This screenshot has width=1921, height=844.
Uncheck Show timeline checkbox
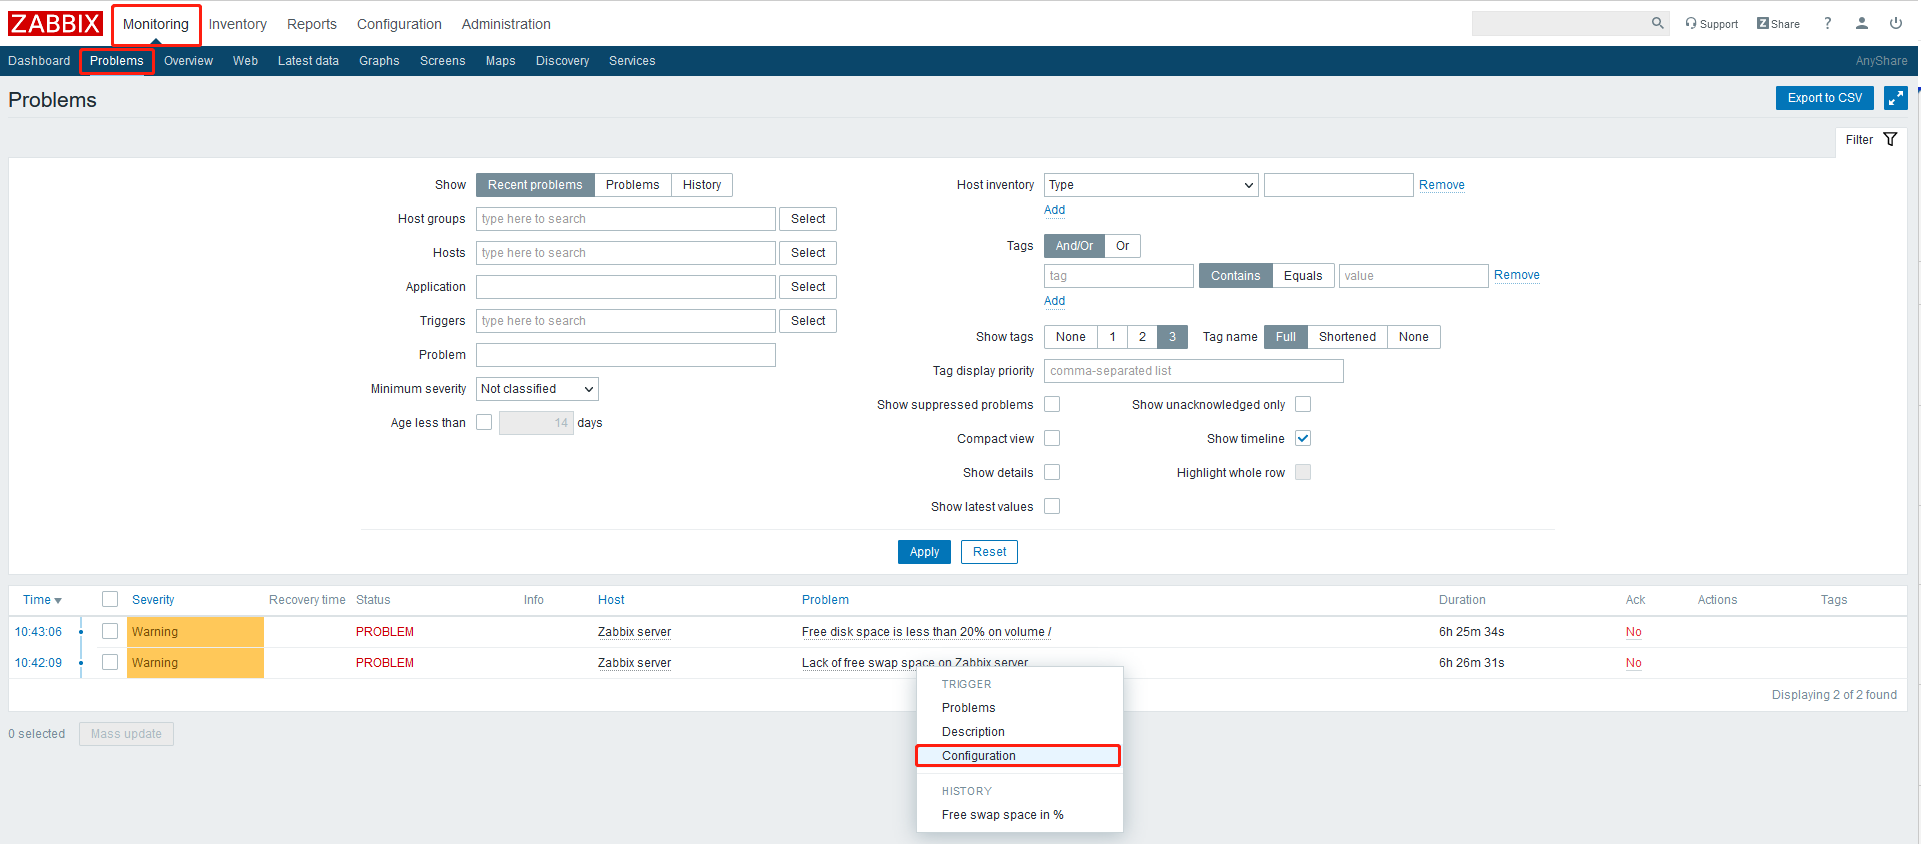[1303, 438]
